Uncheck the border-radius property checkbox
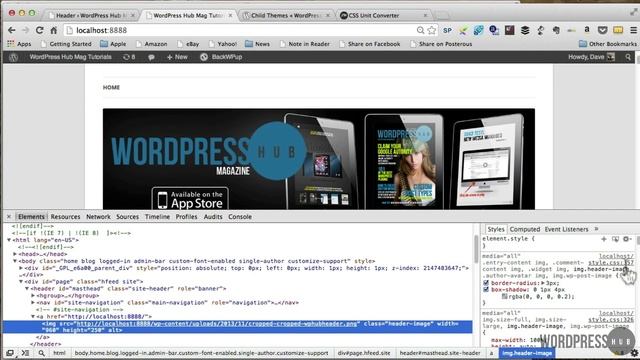Screen dimensions: 640x360 click(486, 283)
